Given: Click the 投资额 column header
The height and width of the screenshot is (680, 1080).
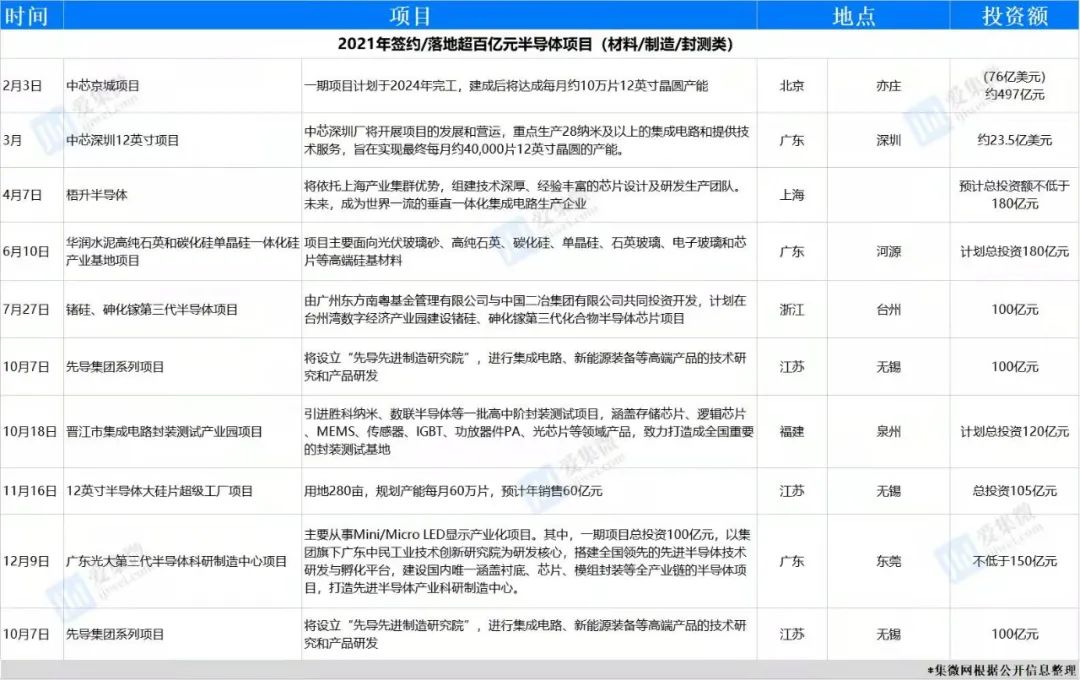Looking at the screenshot, I should (x=1015, y=15).
